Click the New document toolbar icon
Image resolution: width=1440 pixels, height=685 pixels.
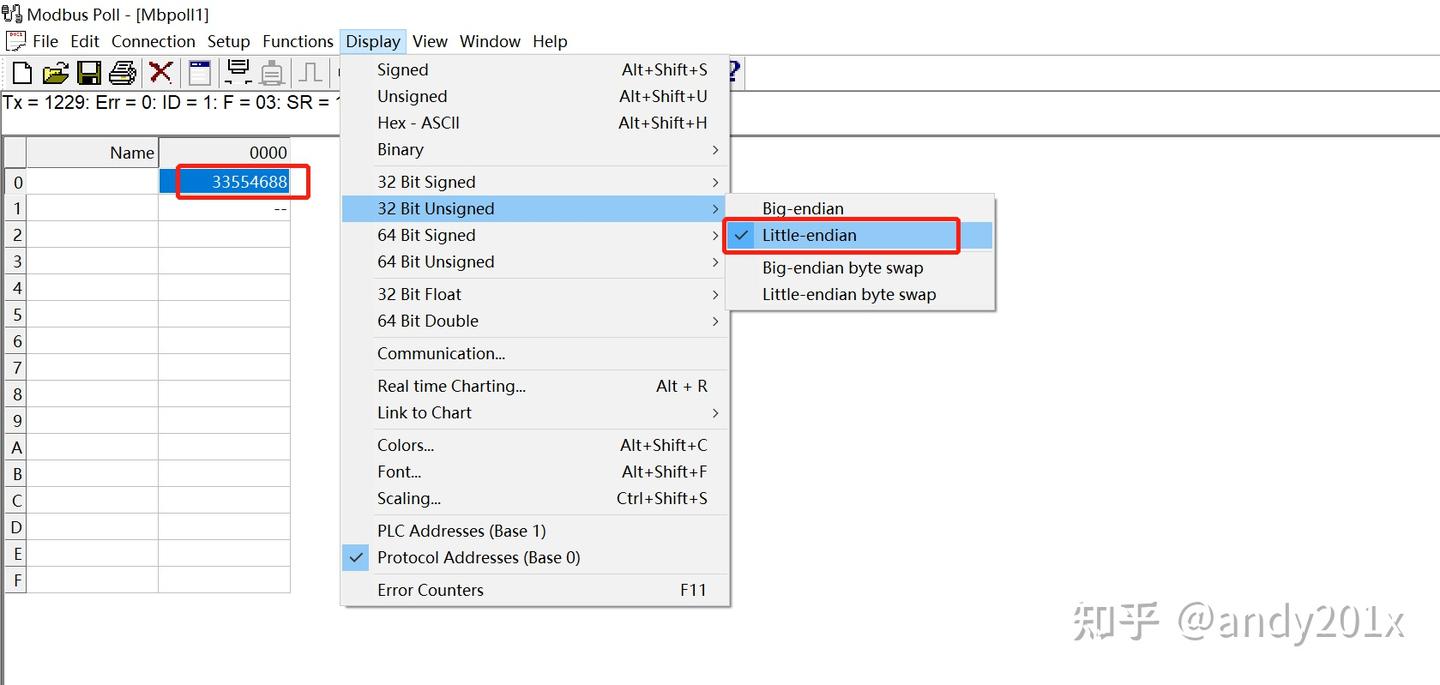point(22,72)
